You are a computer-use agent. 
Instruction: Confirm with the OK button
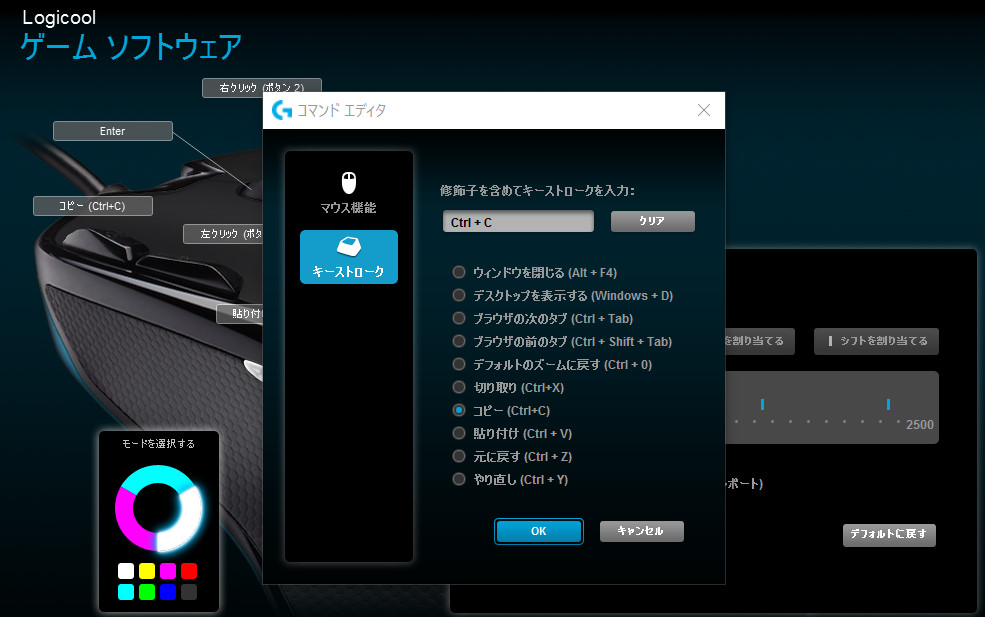(538, 532)
